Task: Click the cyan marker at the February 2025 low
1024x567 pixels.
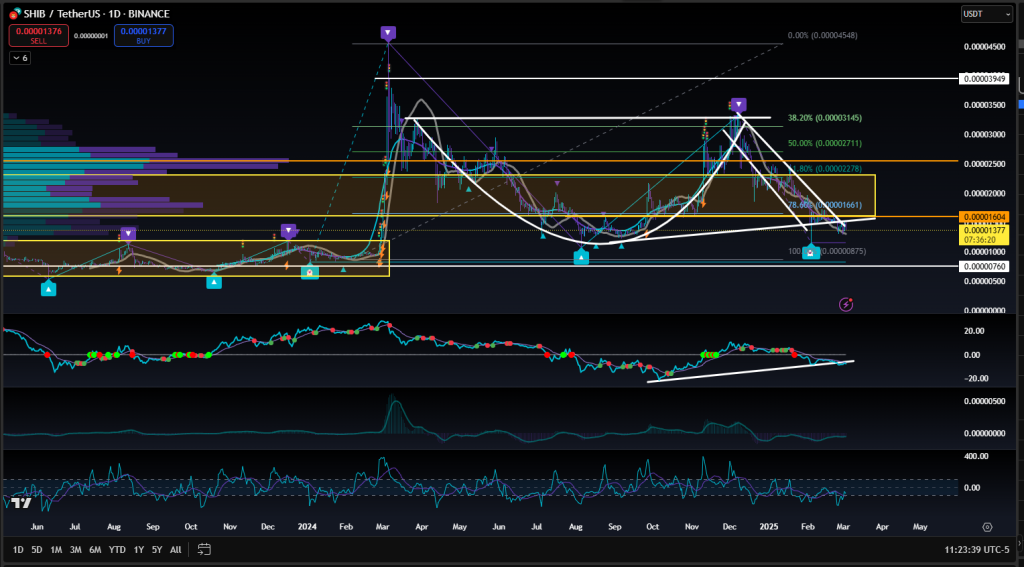Action: coord(810,251)
